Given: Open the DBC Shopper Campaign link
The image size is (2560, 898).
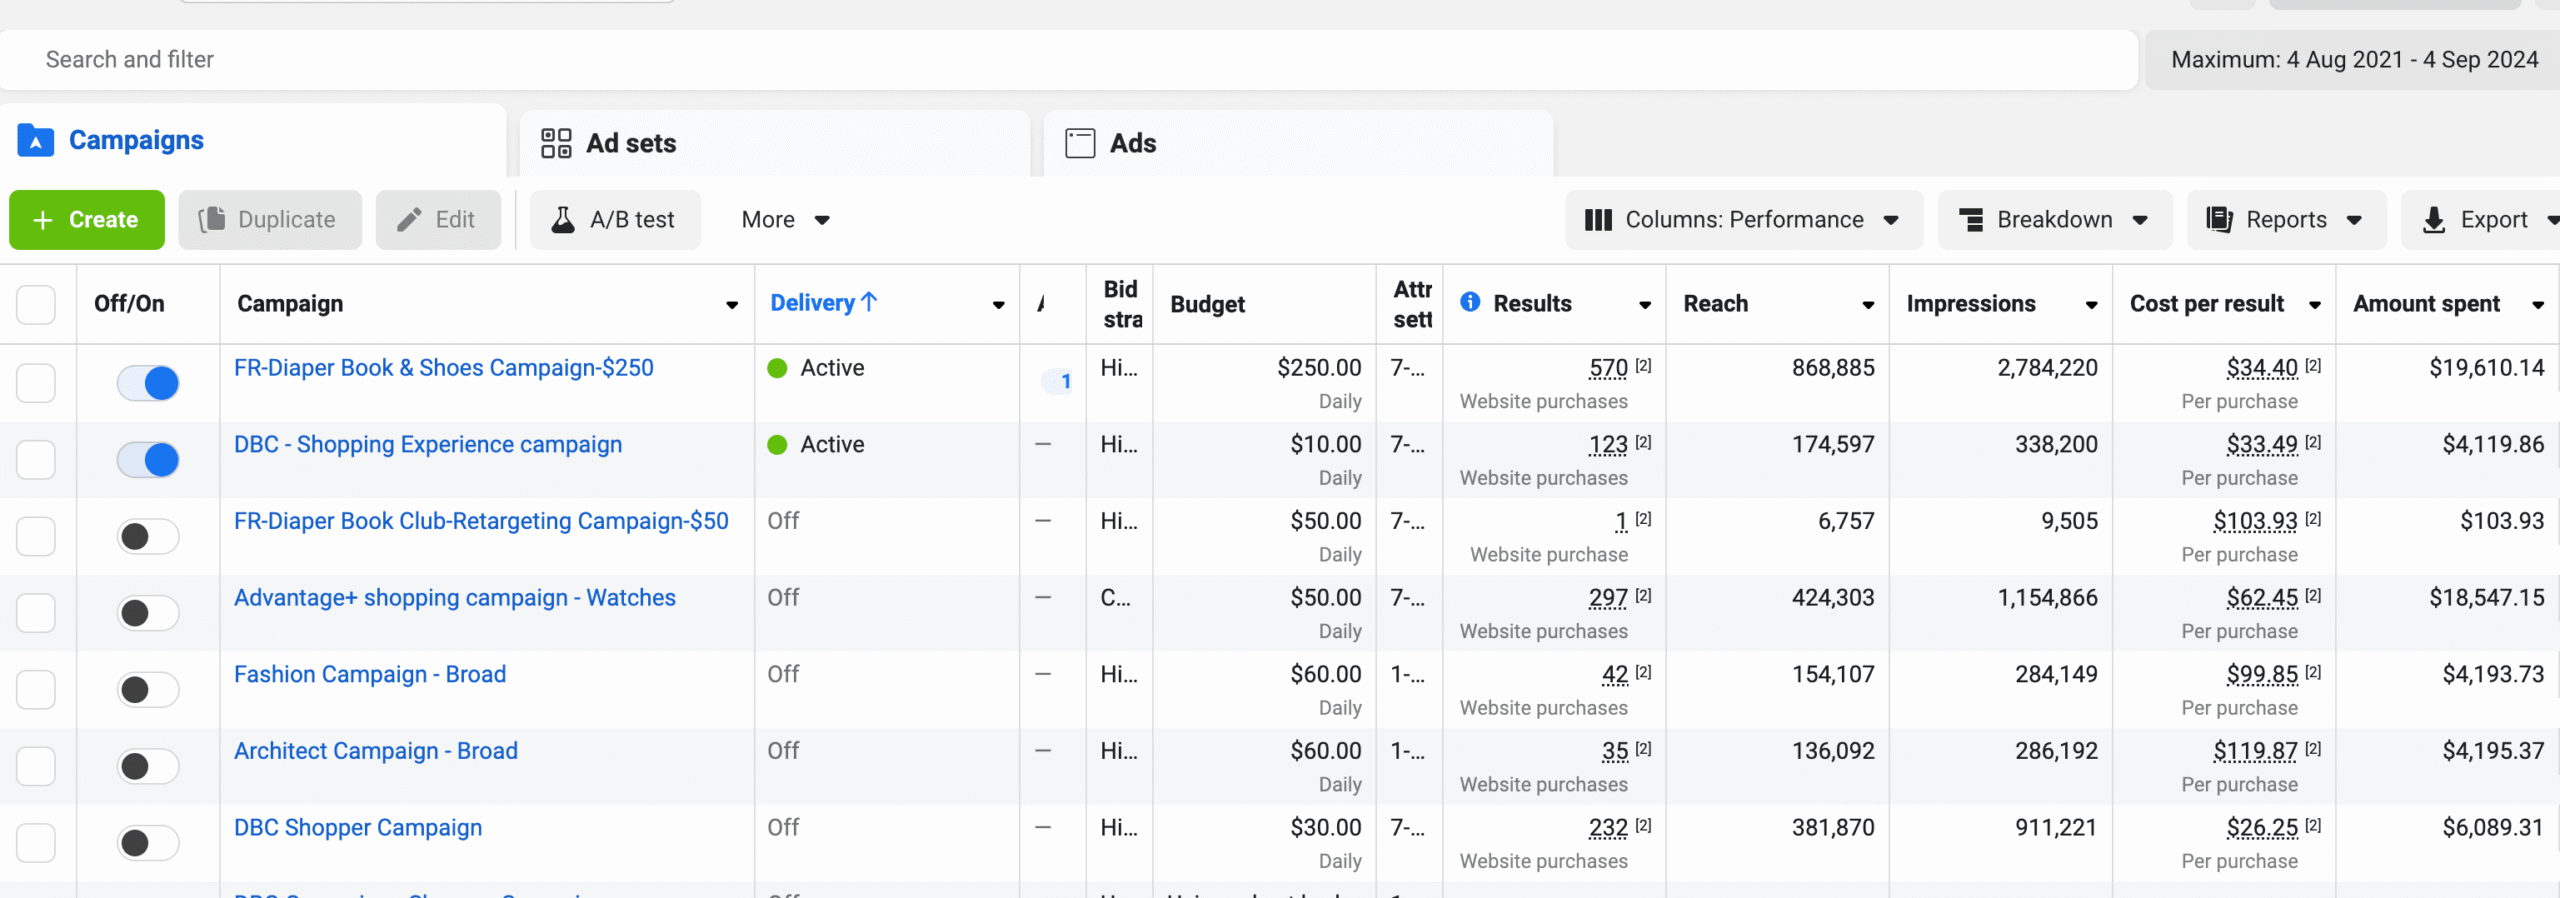Looking at the screenshot, I should coord(358,828).
